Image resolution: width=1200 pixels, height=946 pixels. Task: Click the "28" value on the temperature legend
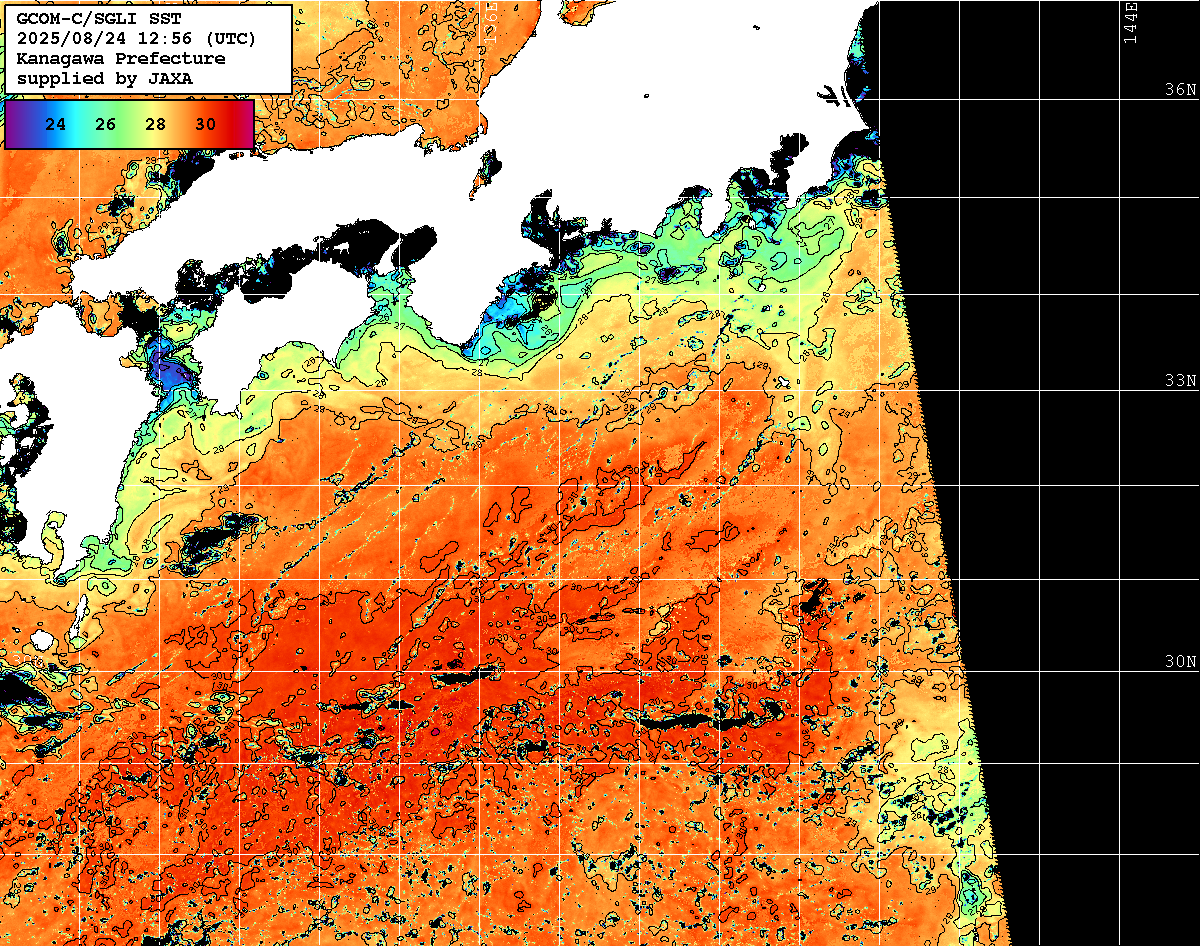point(155,125)
